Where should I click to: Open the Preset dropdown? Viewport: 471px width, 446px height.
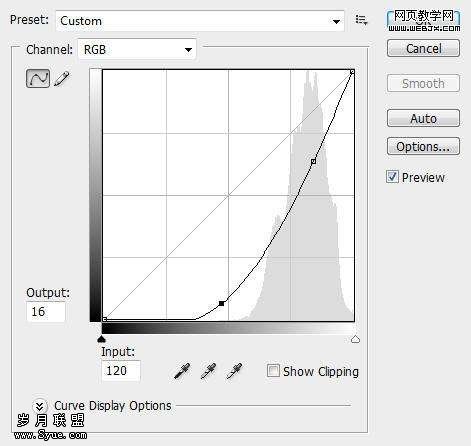200,21
